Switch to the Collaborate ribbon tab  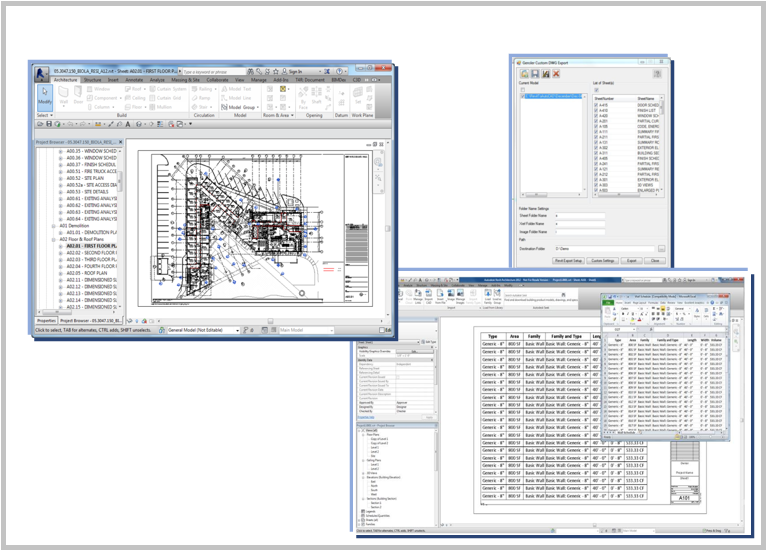(x=217, y=80)
